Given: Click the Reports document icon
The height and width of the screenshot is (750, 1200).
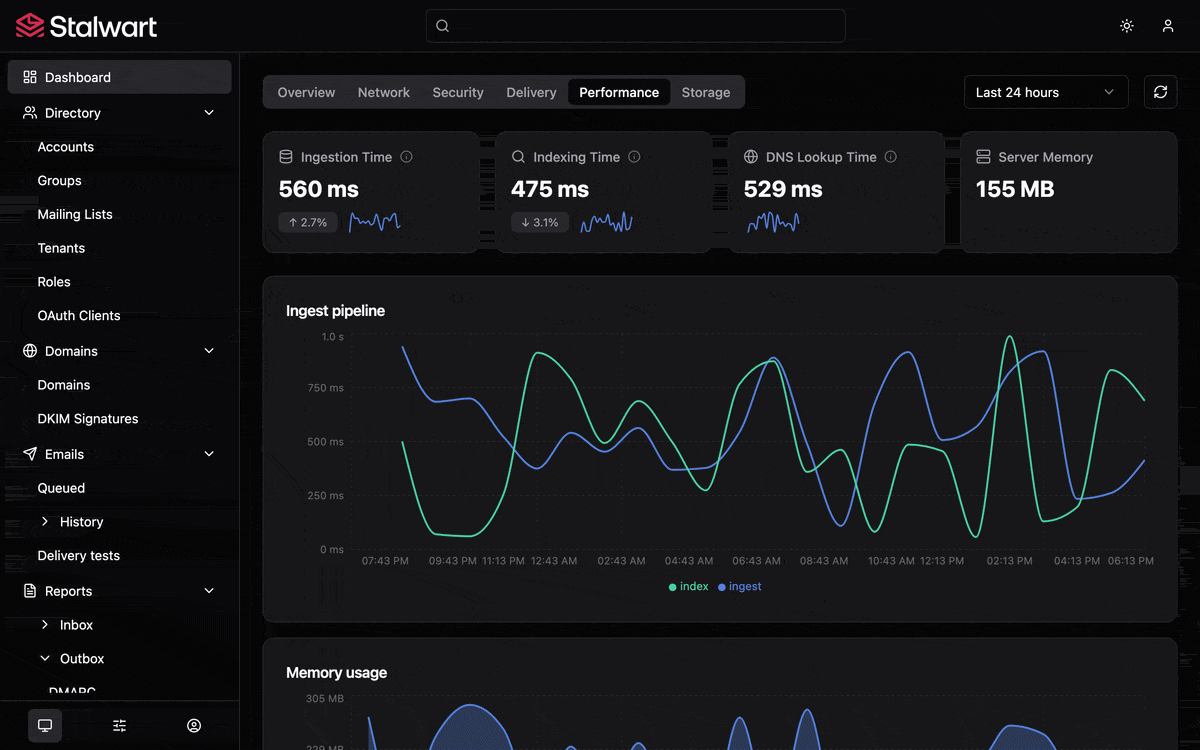Looking at the screenshot, I should coord(30,591).
